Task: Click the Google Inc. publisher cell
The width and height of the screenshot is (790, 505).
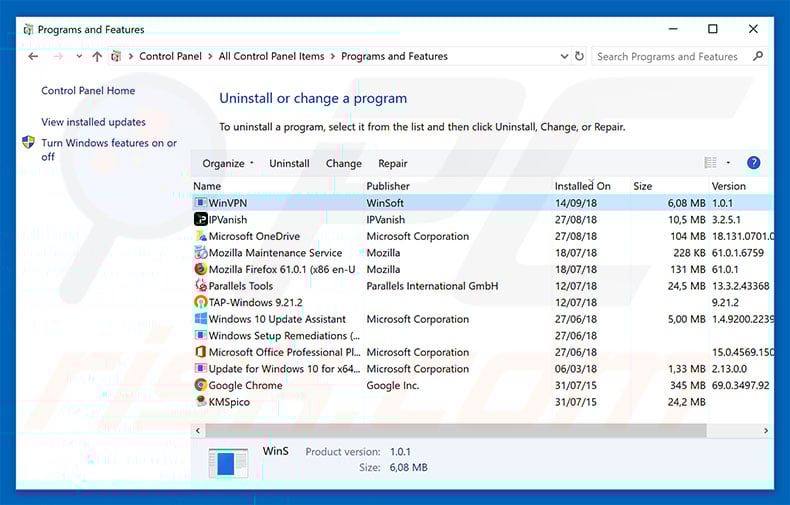Action: pos(392,386)
